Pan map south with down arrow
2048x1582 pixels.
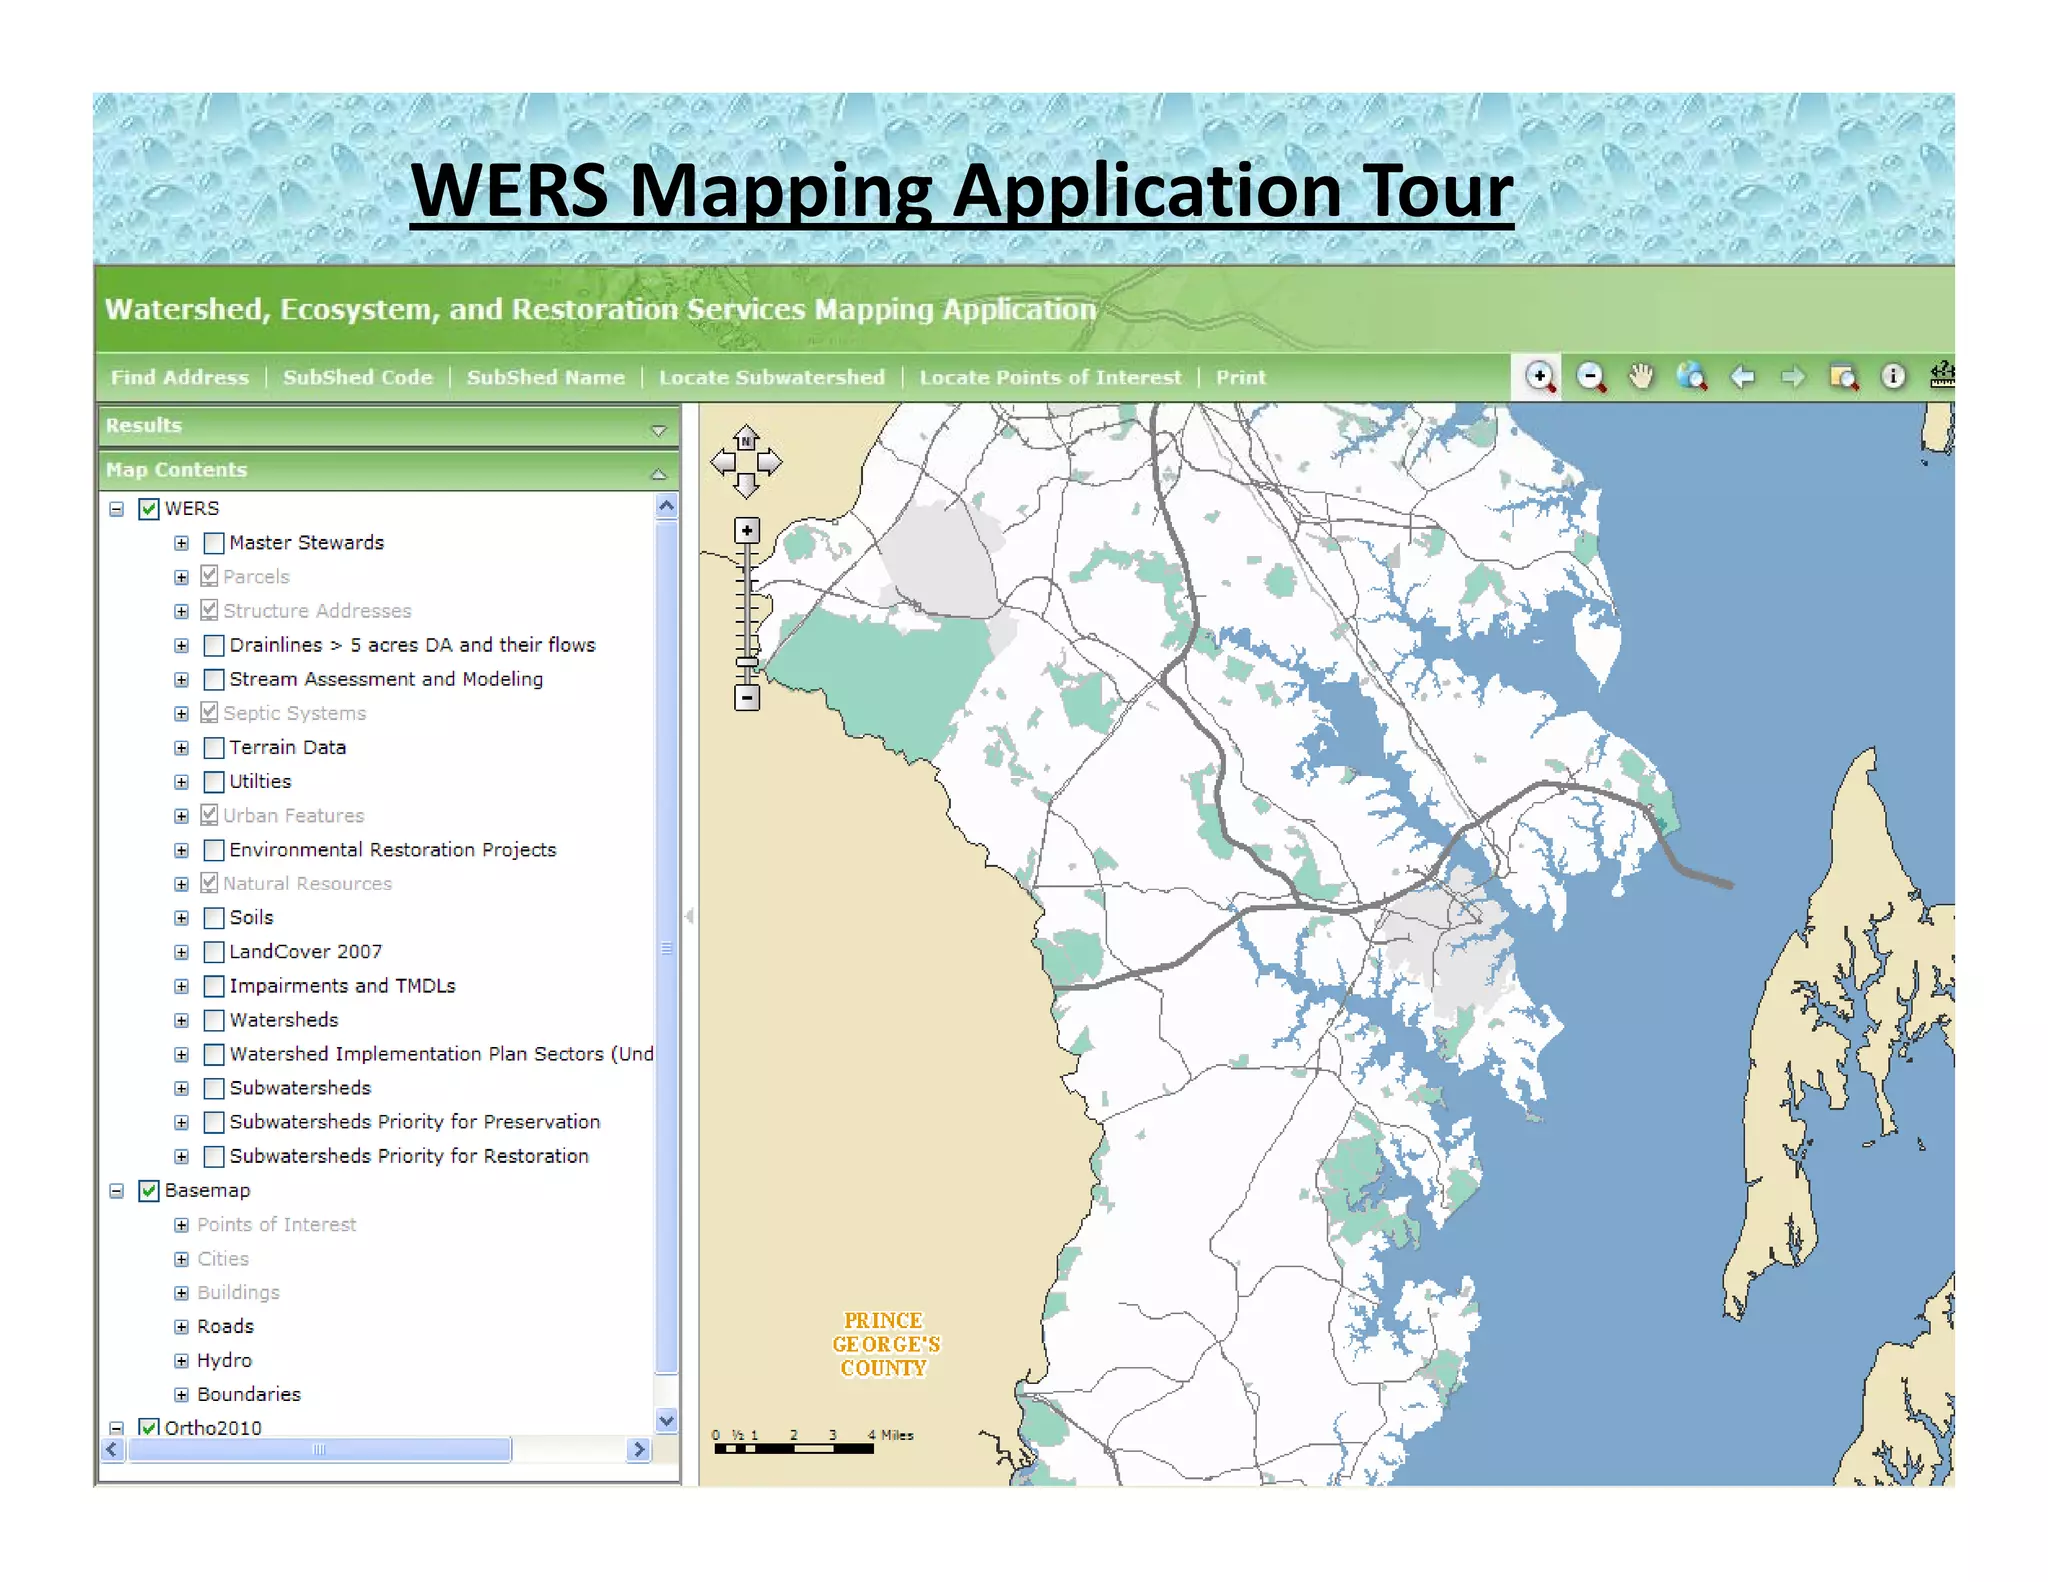[746, 487]
